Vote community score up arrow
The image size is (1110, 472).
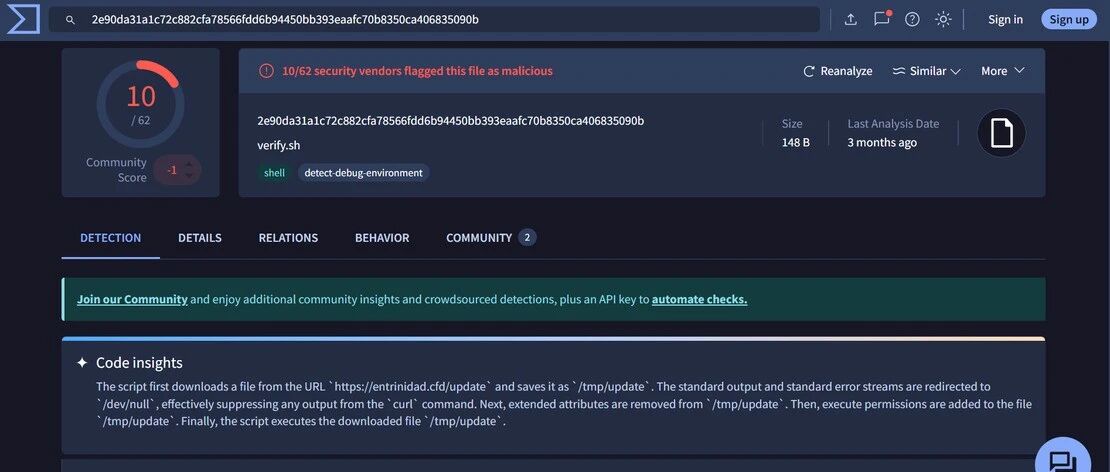(188, 164)
